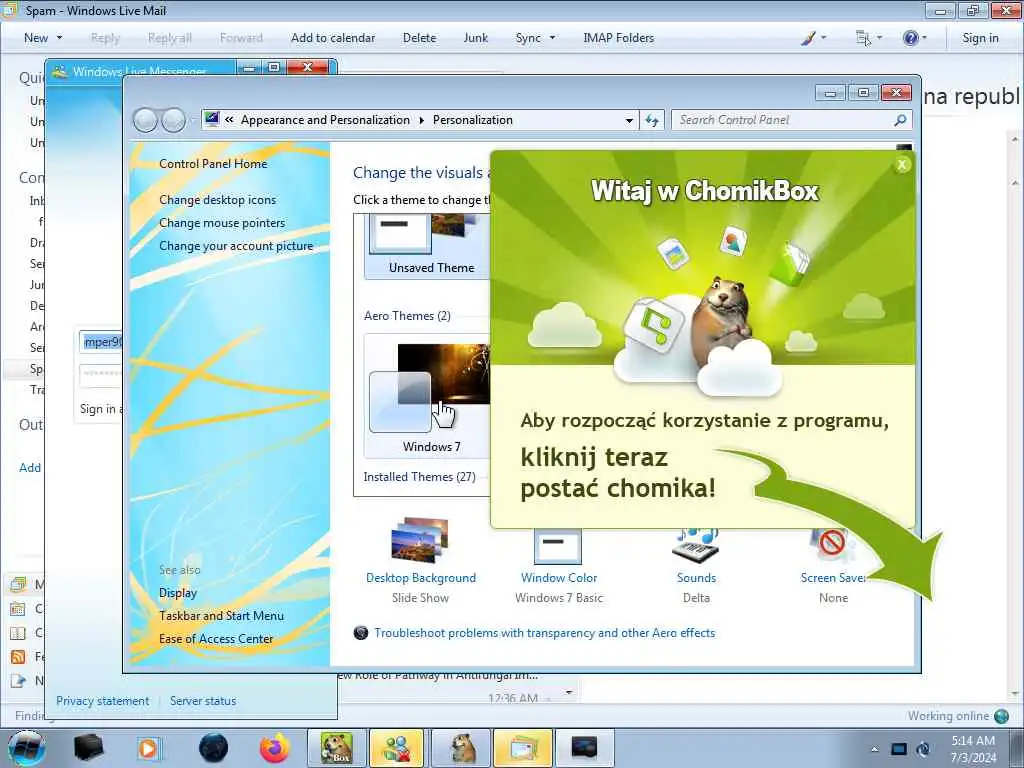
Task: Open Screen Saver settings icon
Action: click(x=832, y=546)
